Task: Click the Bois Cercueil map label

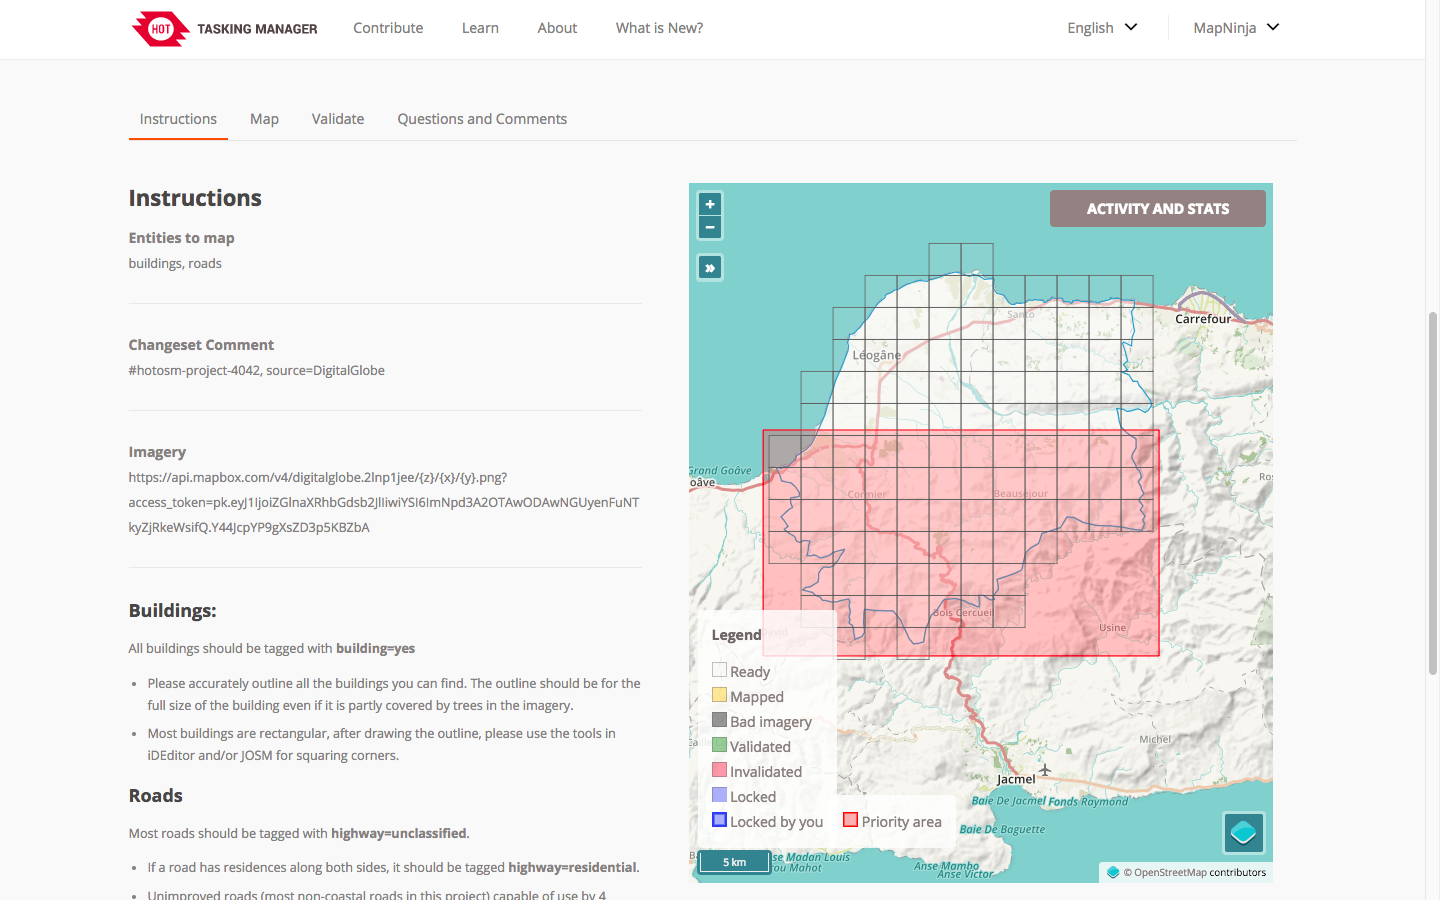Action: coord(963,613)
